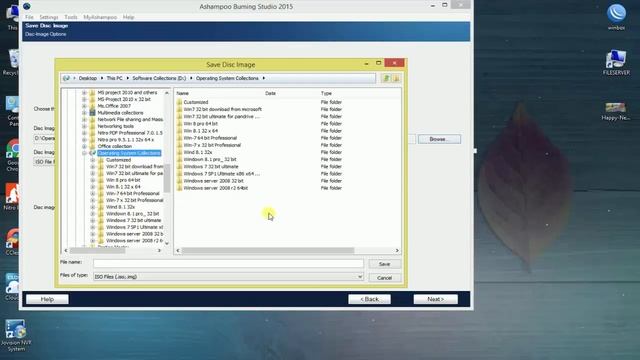
Task: Select Win7 32 bit download from microsoft folder
Action: 222,109
